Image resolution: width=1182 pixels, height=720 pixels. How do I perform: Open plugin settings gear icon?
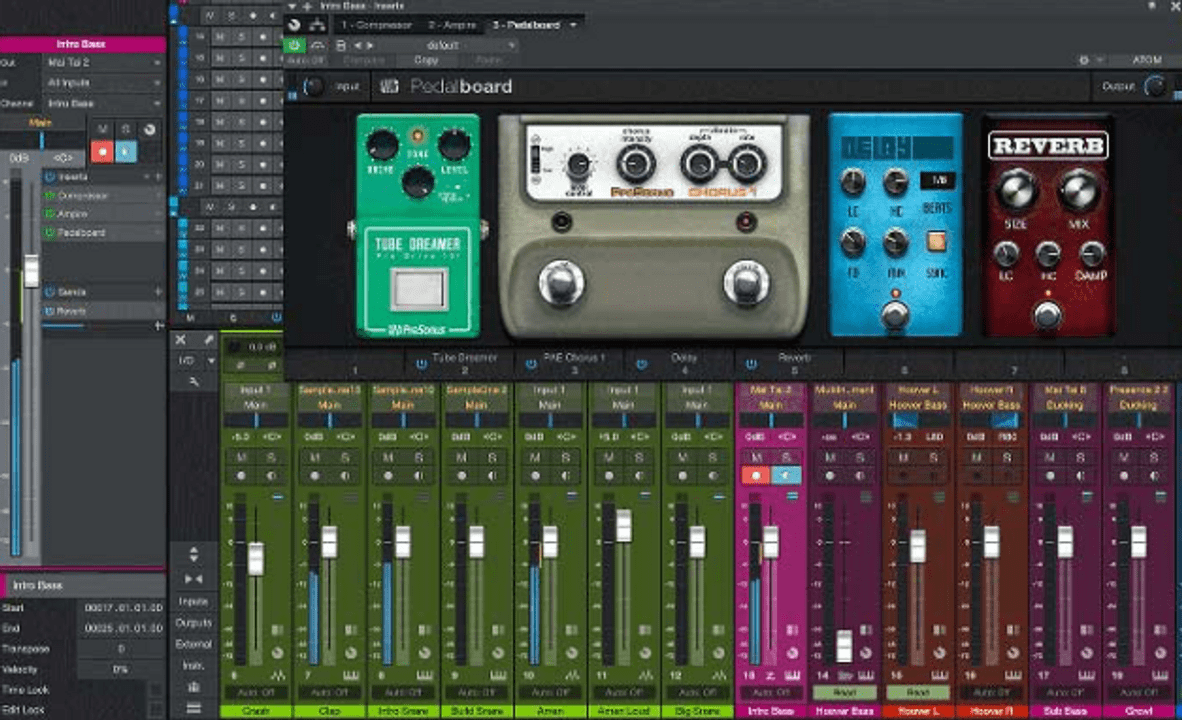[1083, 60]
